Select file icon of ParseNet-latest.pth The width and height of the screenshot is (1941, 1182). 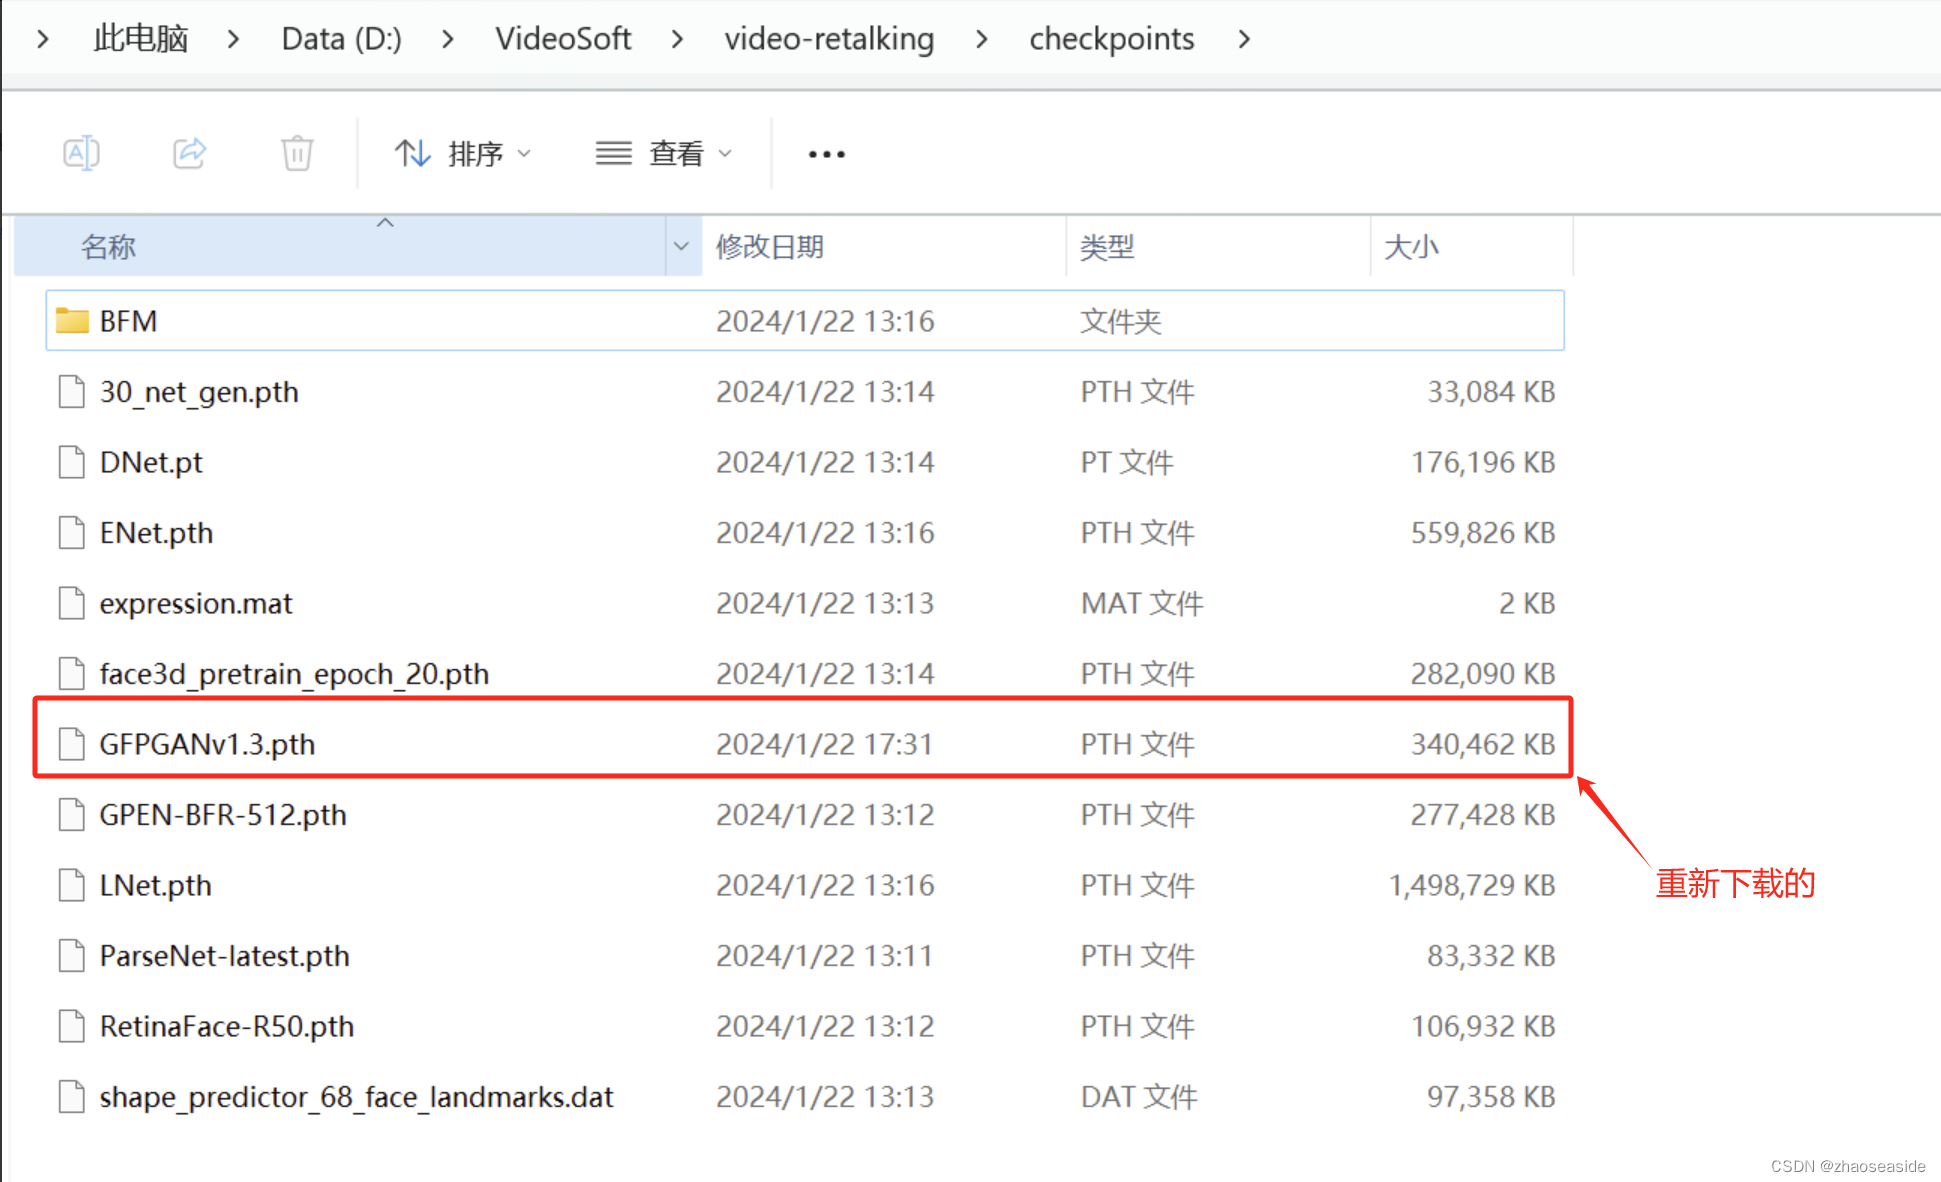pos(72,956)
